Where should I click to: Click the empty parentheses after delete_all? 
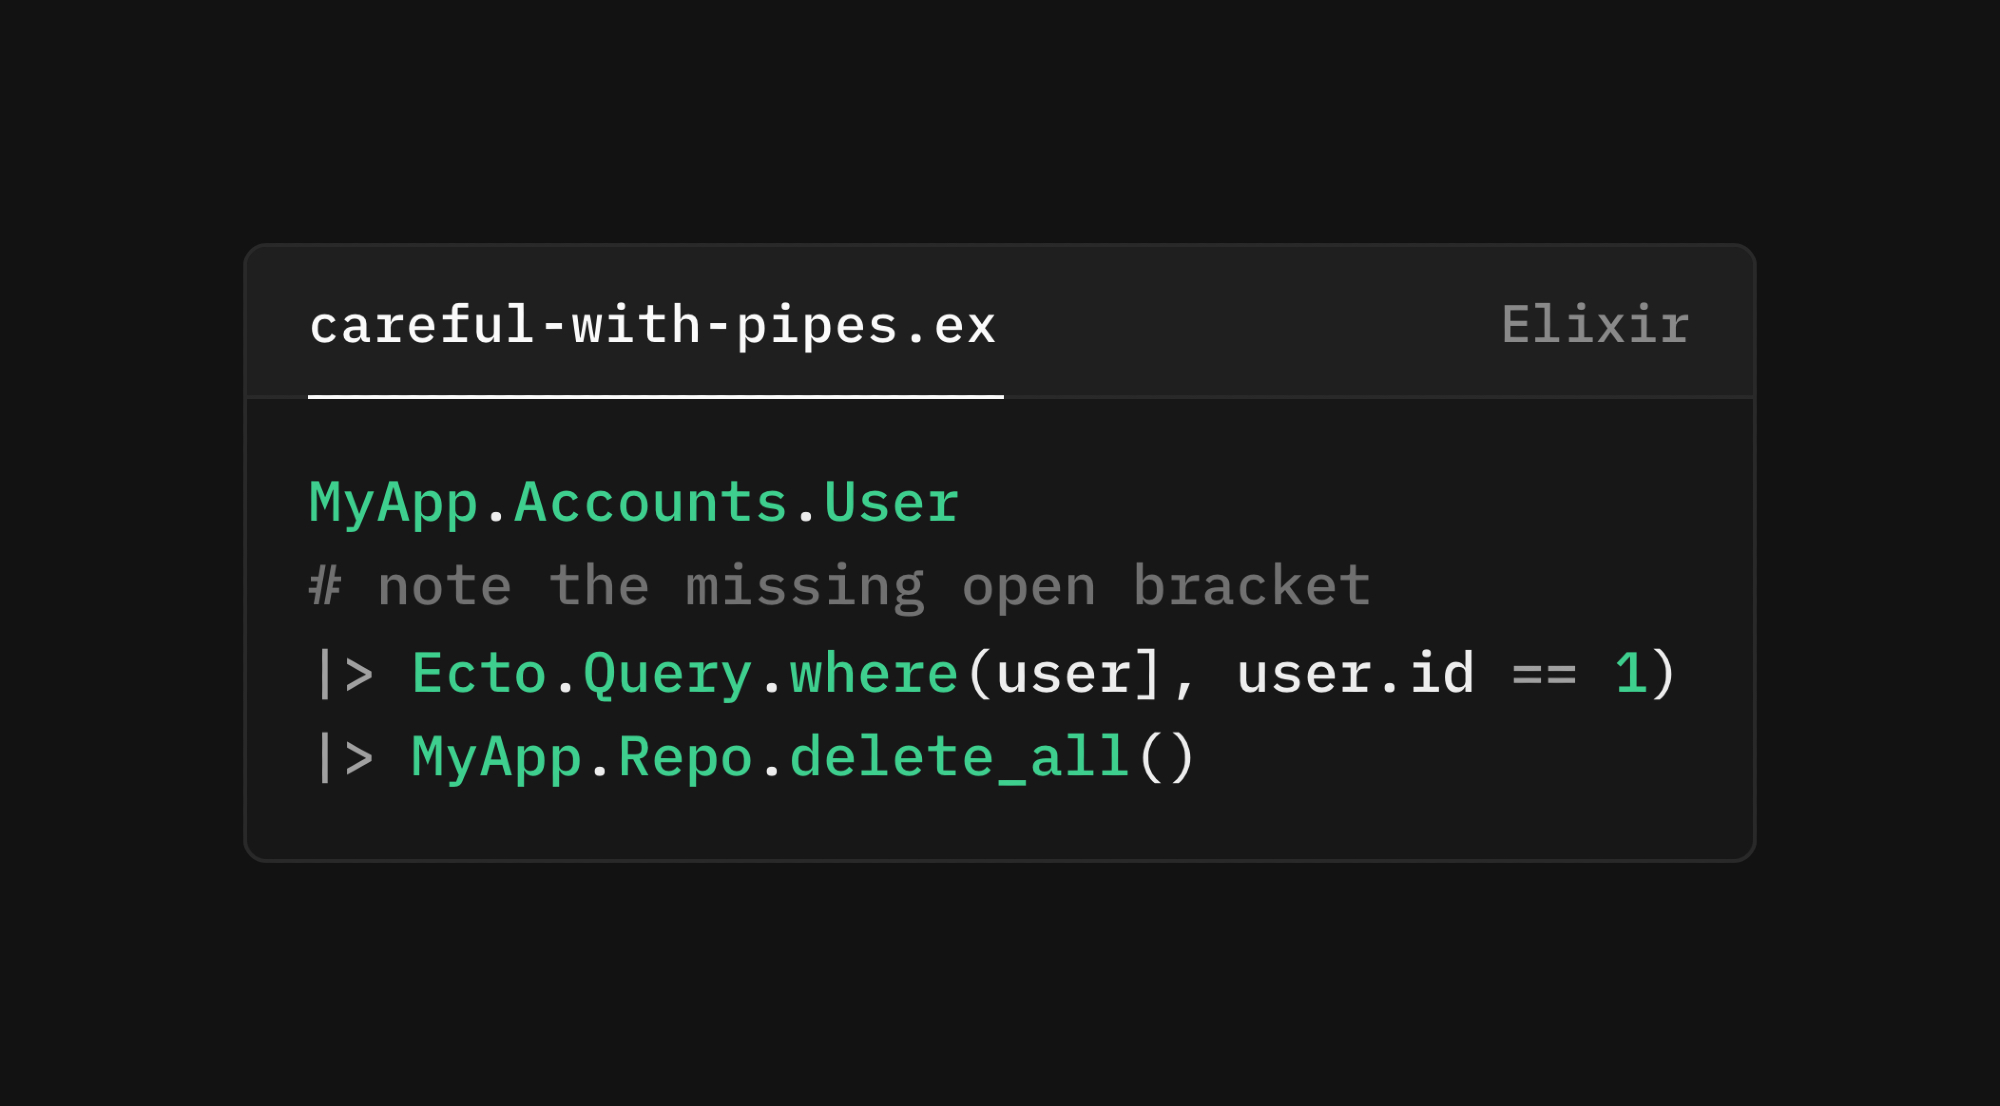[1166, 758]
